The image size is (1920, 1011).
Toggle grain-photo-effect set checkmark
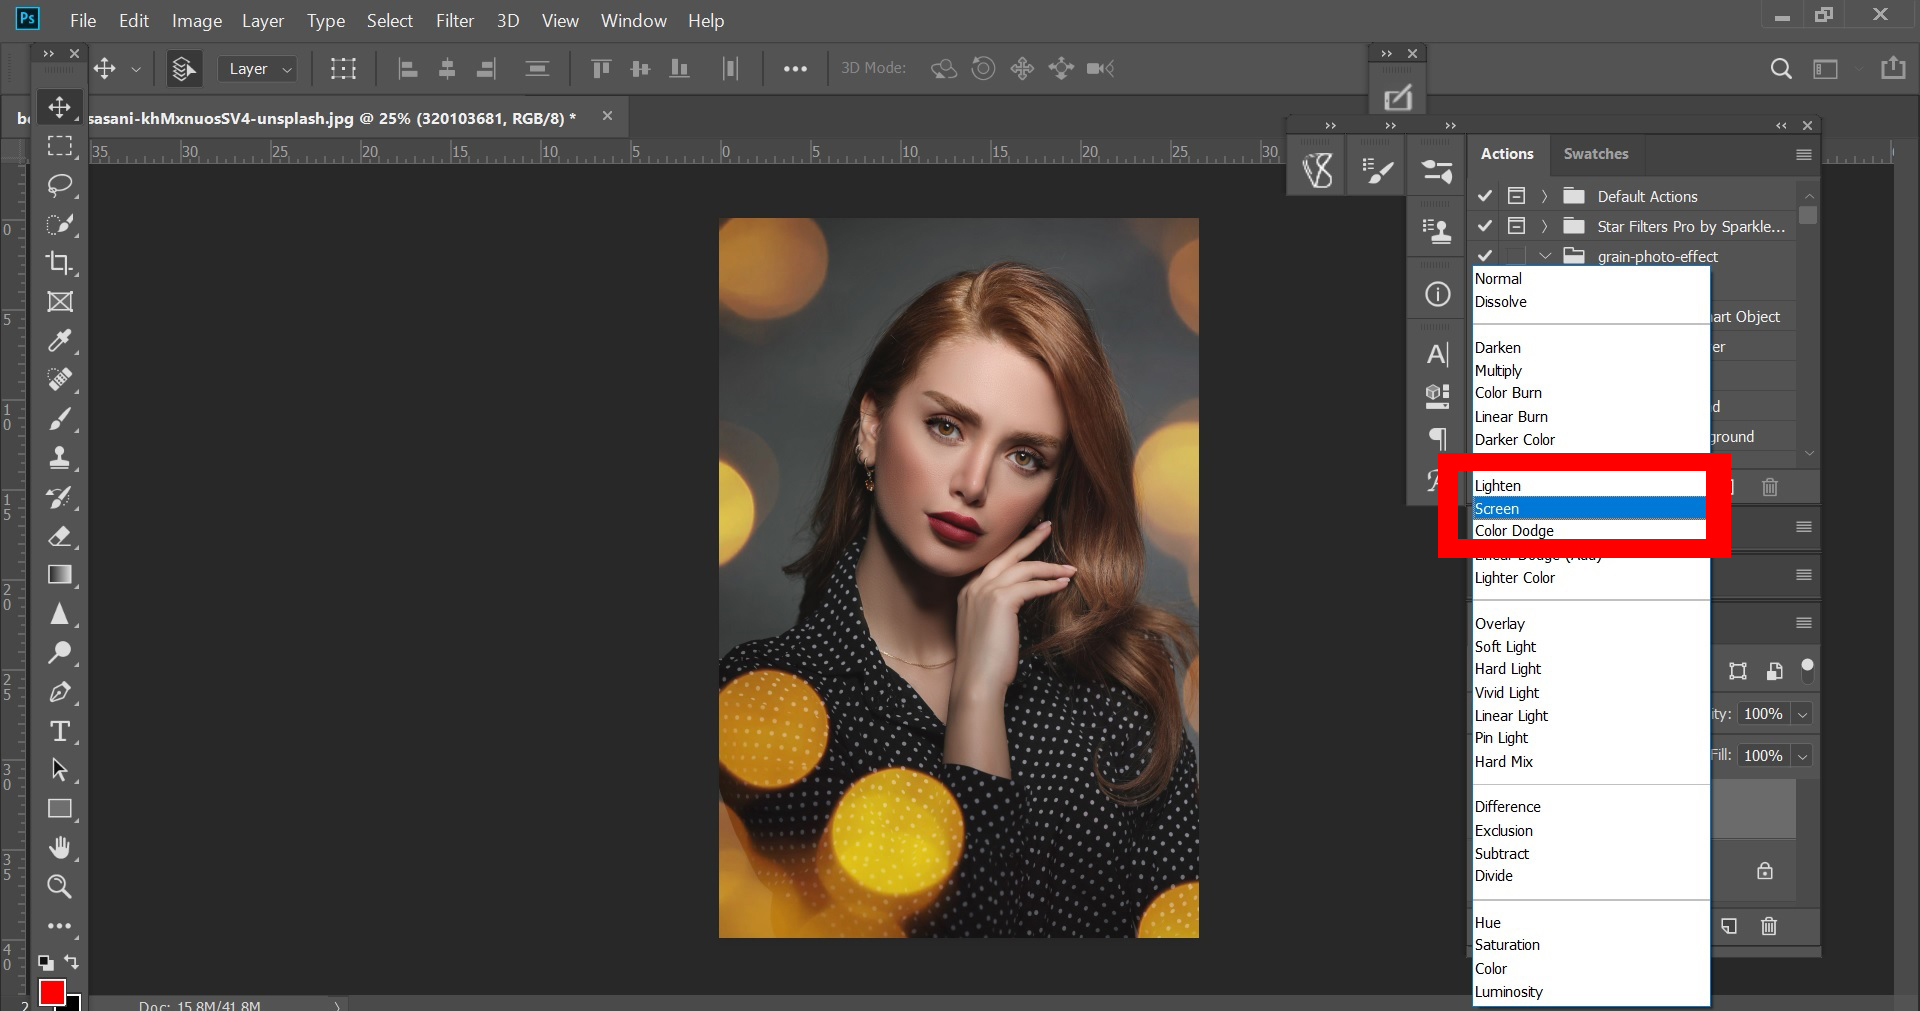(x=1485, y=256)
